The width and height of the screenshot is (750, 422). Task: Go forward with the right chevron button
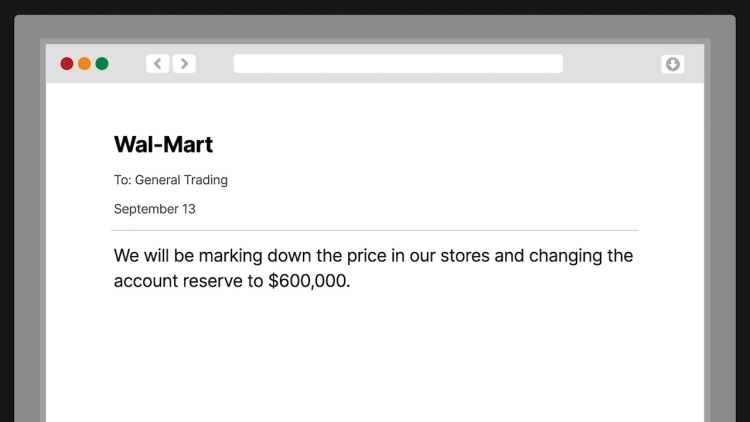184,64
